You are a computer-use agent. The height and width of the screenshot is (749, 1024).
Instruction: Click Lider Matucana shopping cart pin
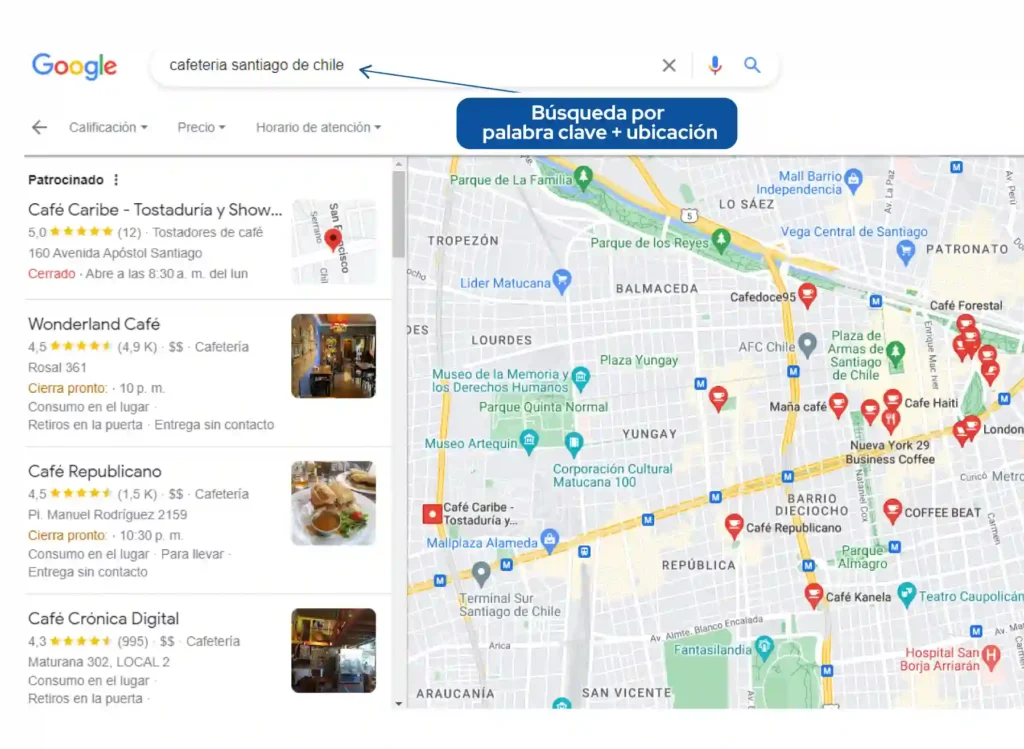562,281
